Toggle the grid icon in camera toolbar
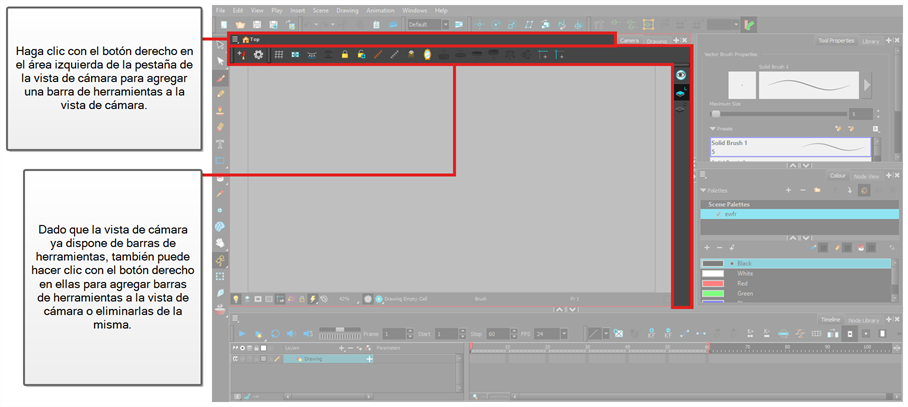The width and height of the screenshot is (908, 407). (x=279, y=54)
